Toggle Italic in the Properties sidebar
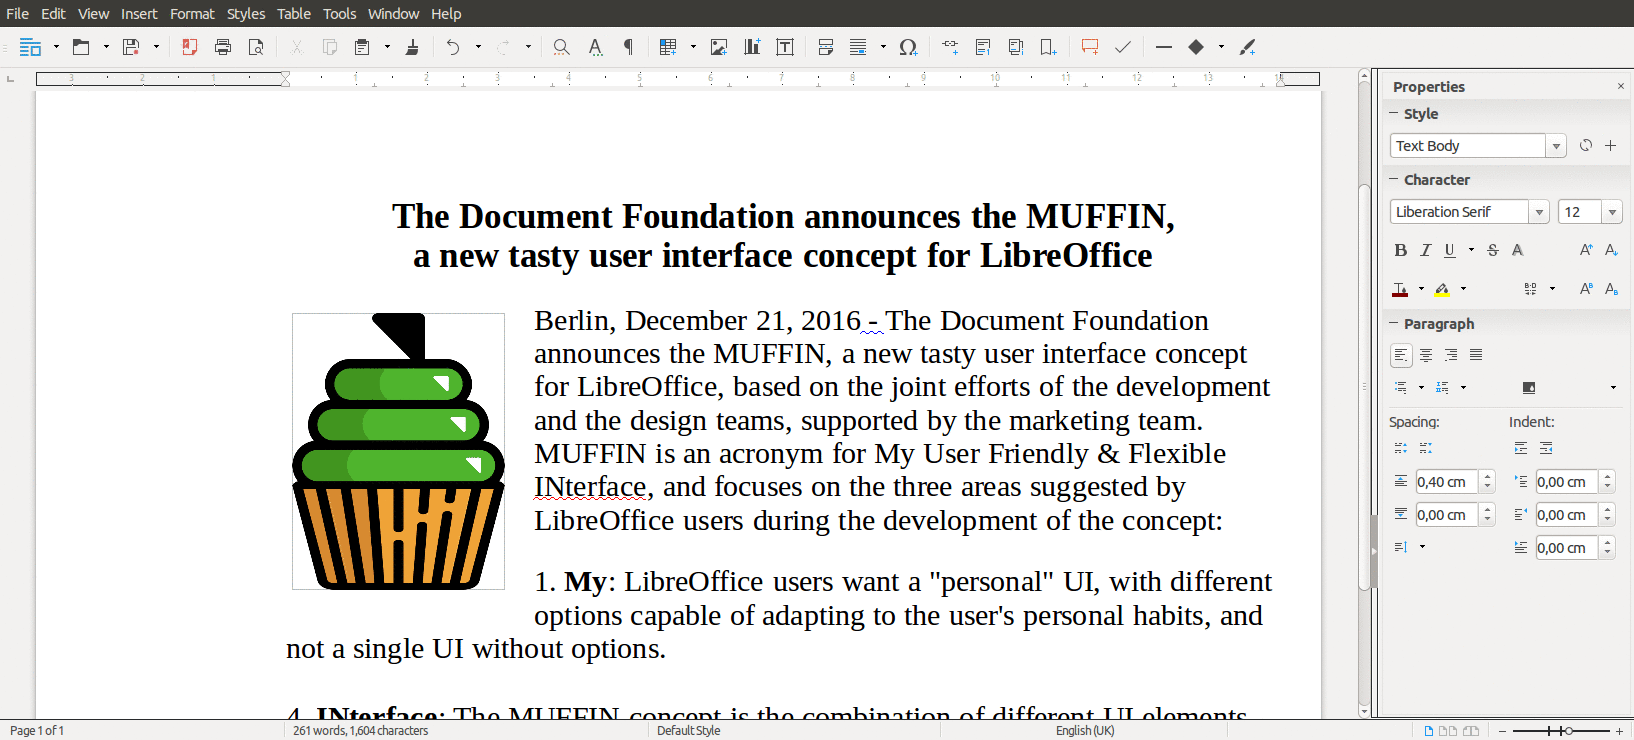 [1425, 250]
